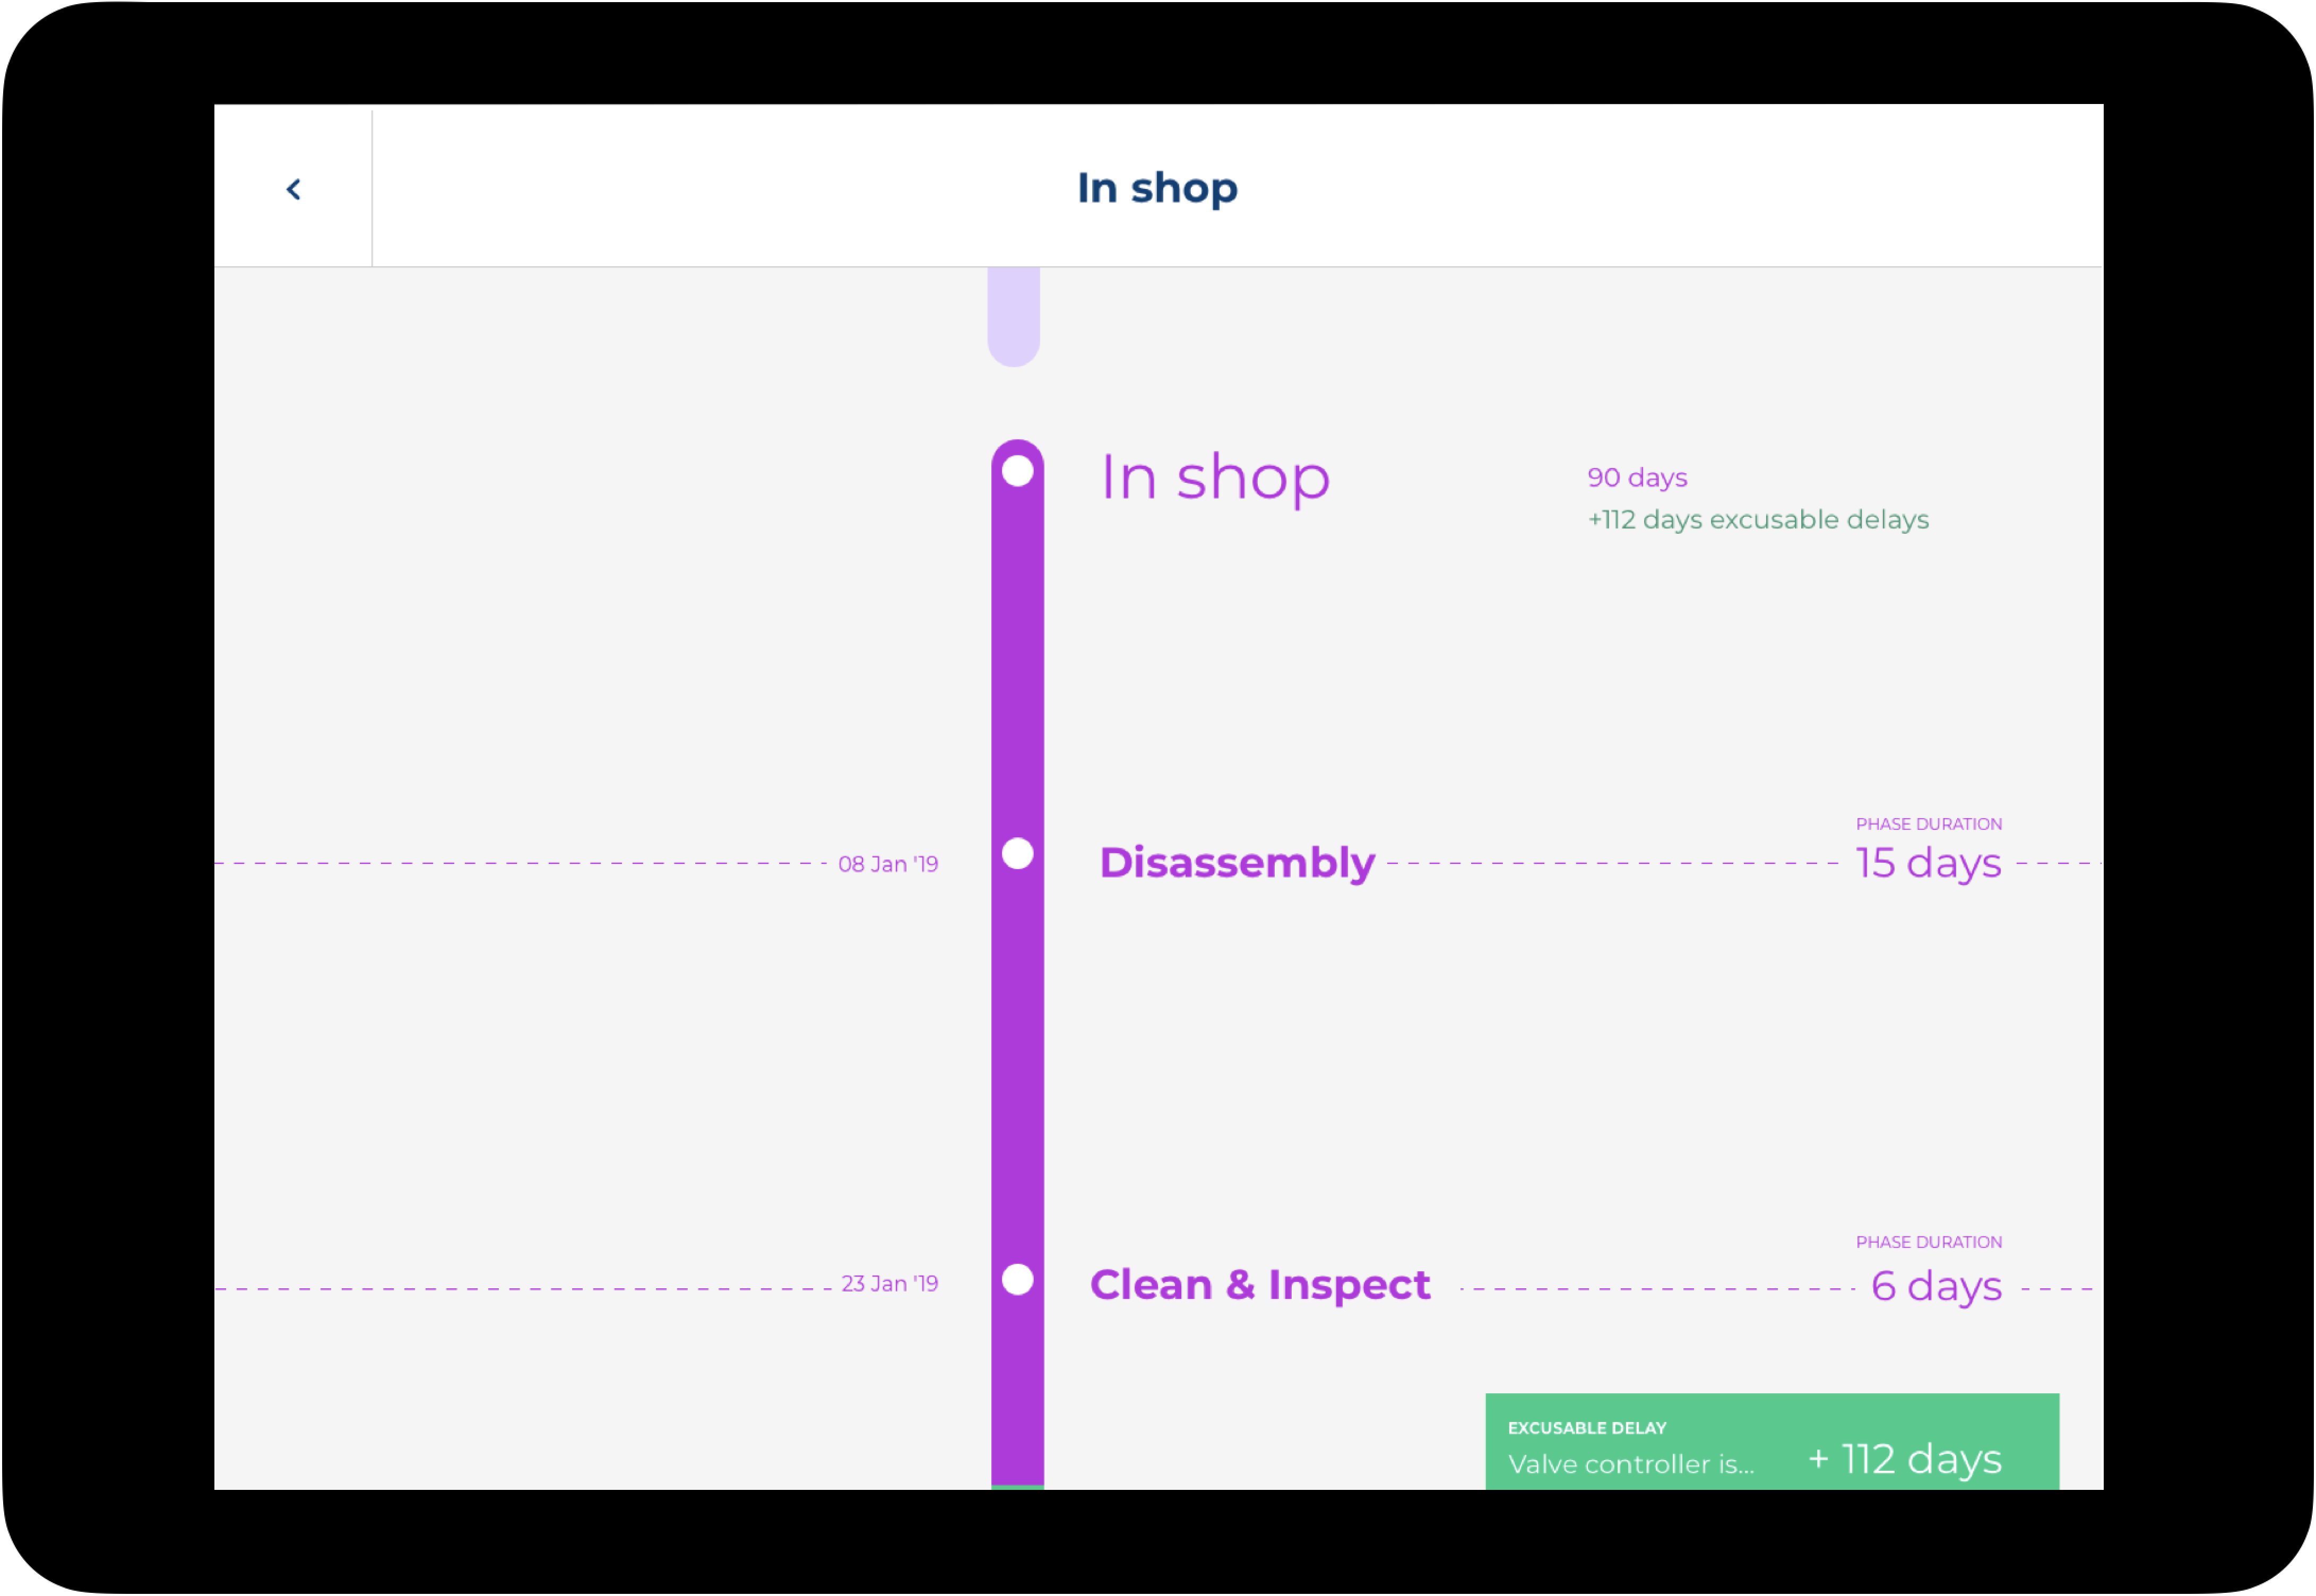Click the Clean & Inspect timeline node
Viewport: 2316px width, 1596px height.
click(x=1017, y=1280)
